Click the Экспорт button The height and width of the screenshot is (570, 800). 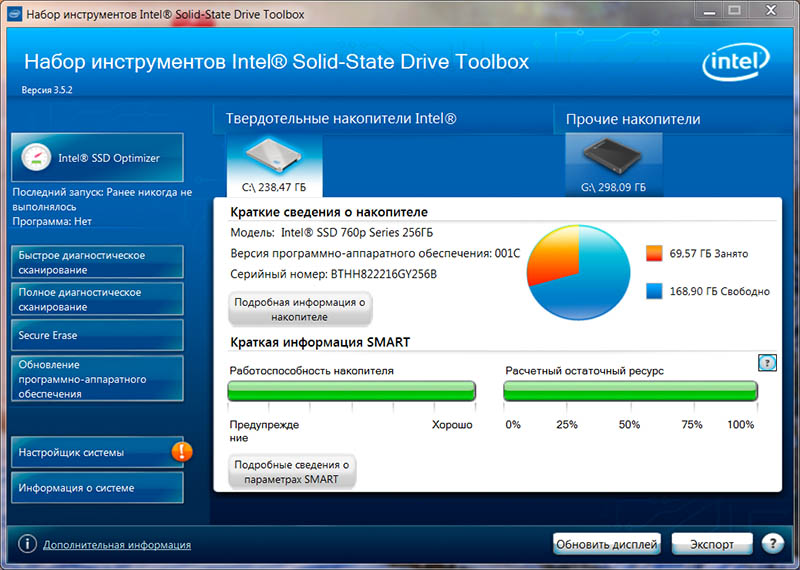712,544
